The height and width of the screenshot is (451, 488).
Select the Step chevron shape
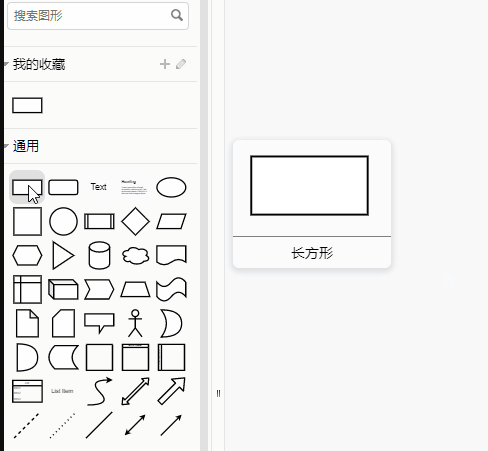tap(99, 289)
